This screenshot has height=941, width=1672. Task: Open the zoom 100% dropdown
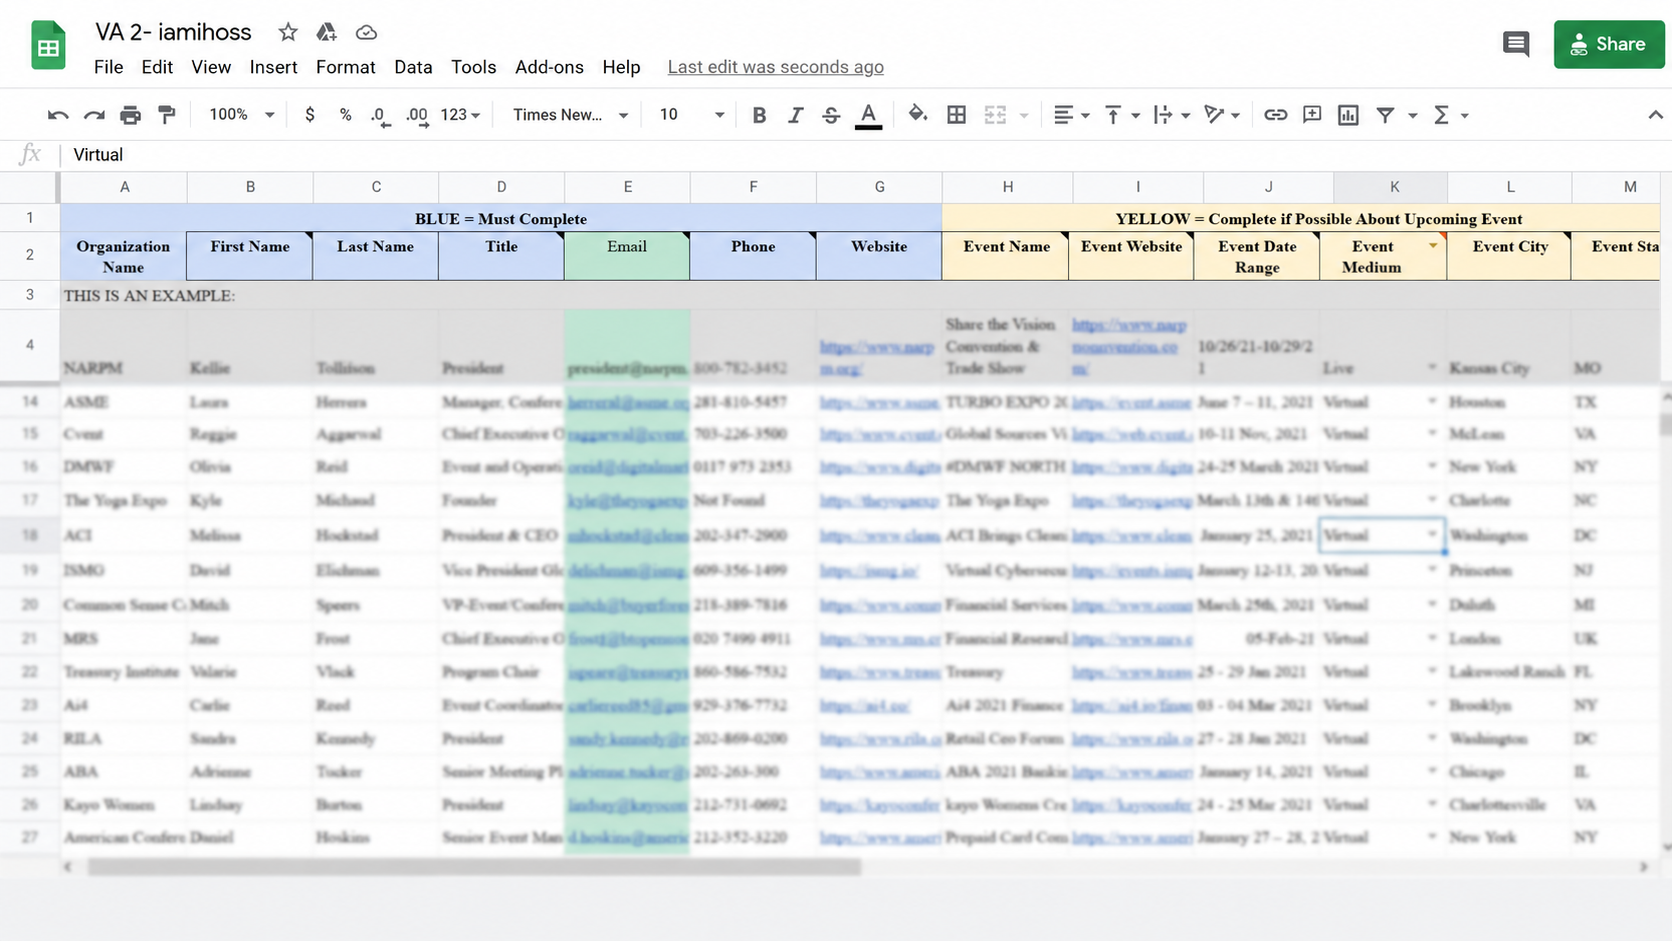pos(241,115)
